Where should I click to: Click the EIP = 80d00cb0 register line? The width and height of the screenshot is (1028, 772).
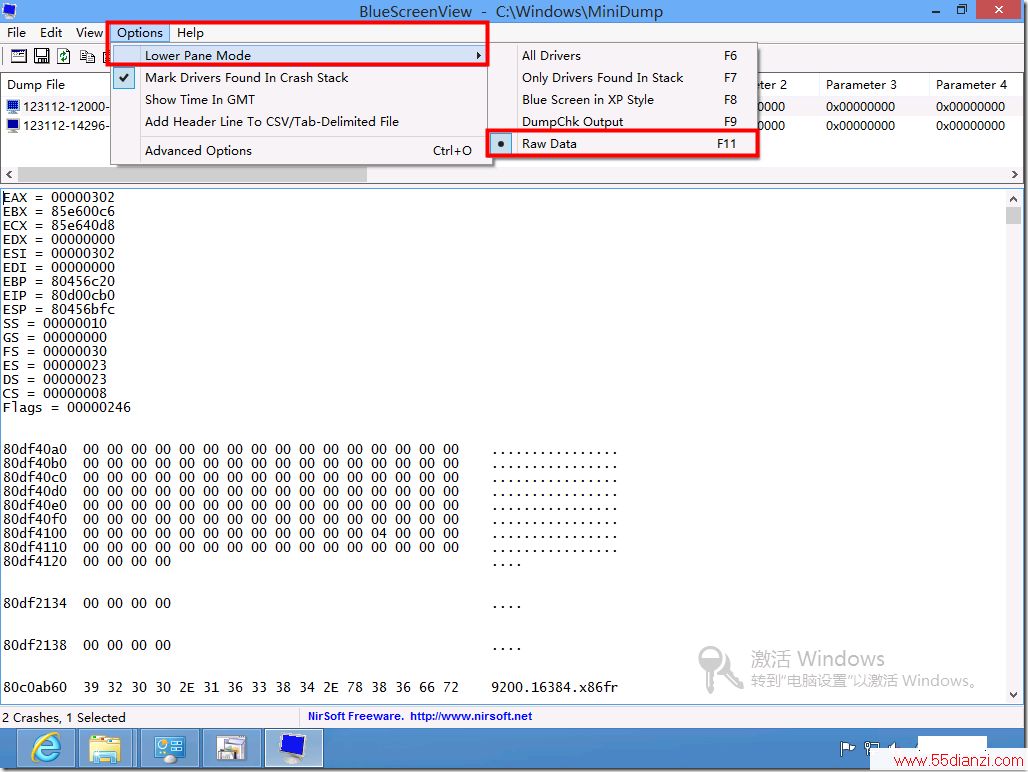[59, 296]
